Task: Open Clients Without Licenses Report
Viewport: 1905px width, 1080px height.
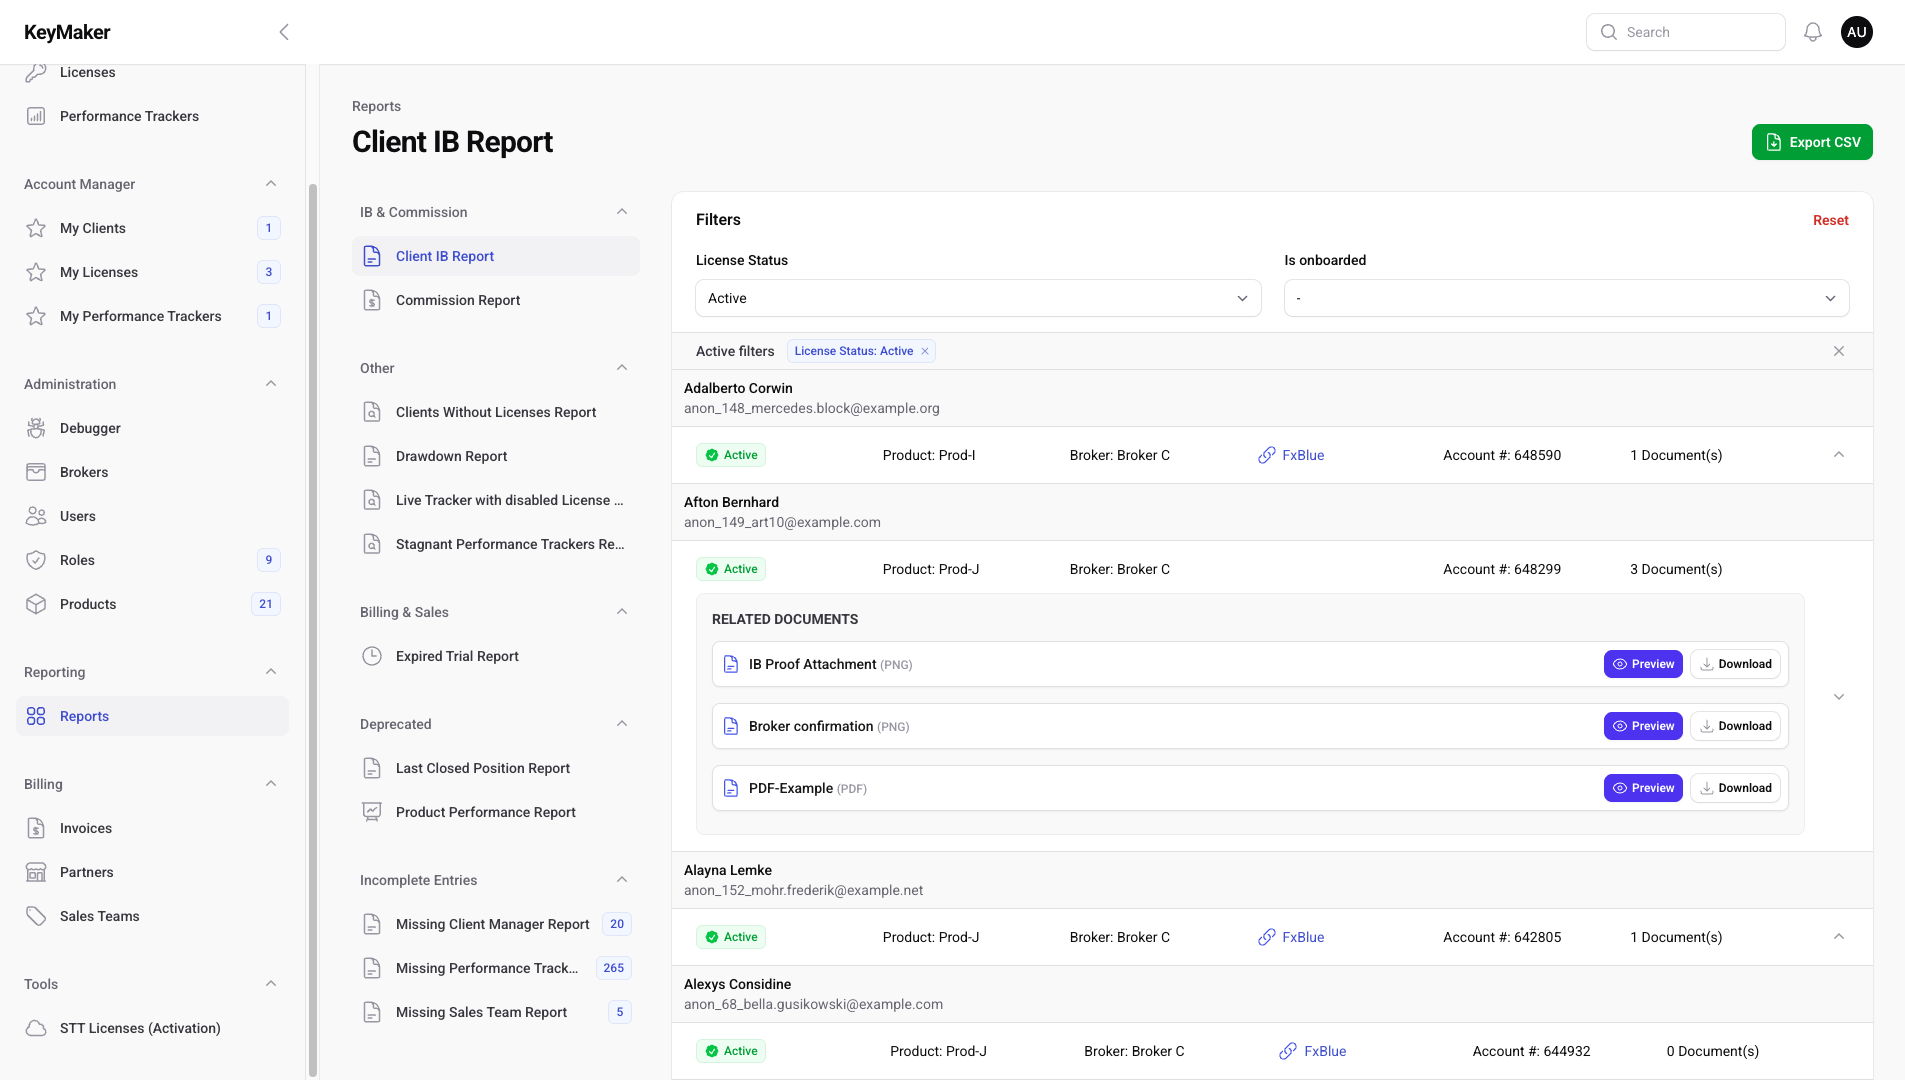Action: 496,412
